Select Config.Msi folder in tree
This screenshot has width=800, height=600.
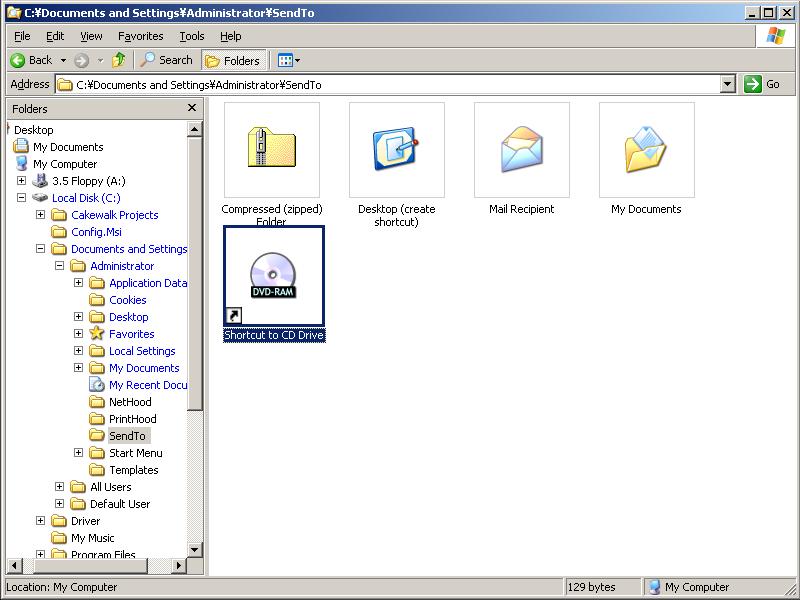[96, 232]
